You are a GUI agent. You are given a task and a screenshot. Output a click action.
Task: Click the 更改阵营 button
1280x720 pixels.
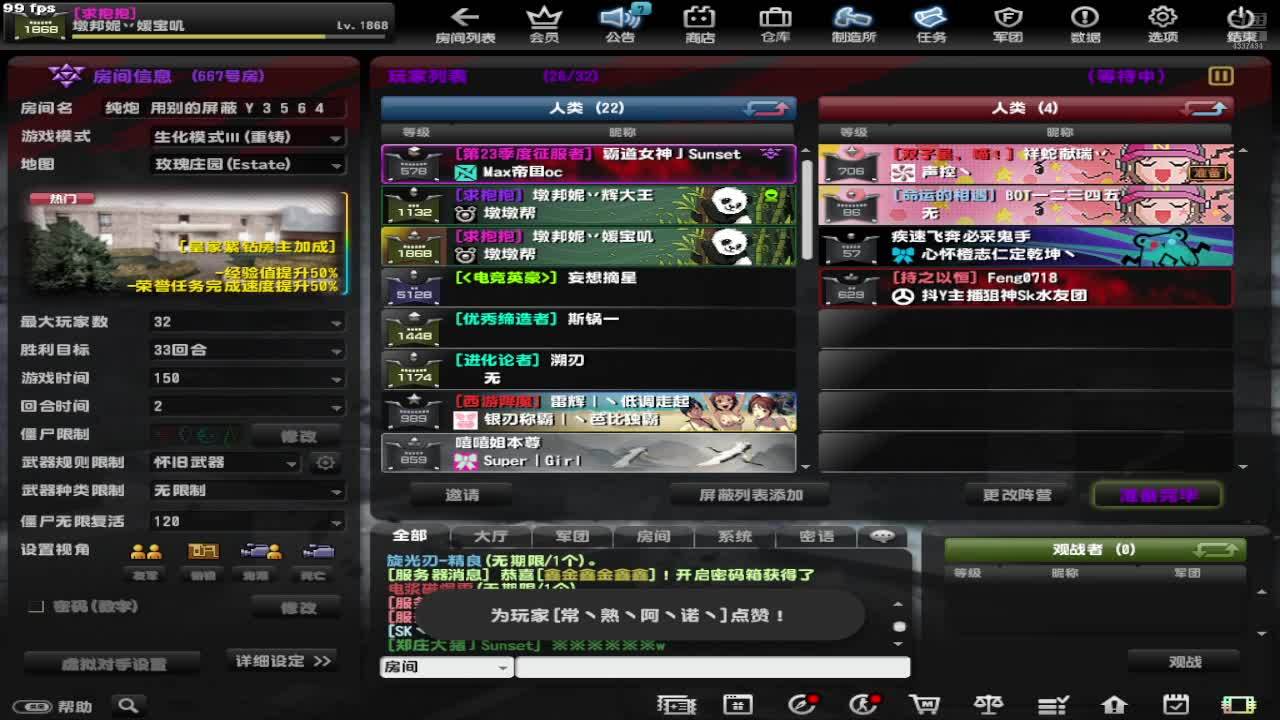click(1016, 495)
